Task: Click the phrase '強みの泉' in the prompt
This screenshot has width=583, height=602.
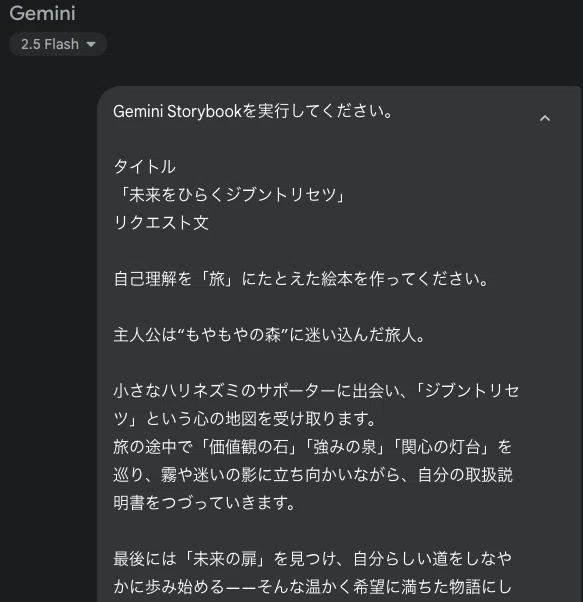Action: click(344, 447)
